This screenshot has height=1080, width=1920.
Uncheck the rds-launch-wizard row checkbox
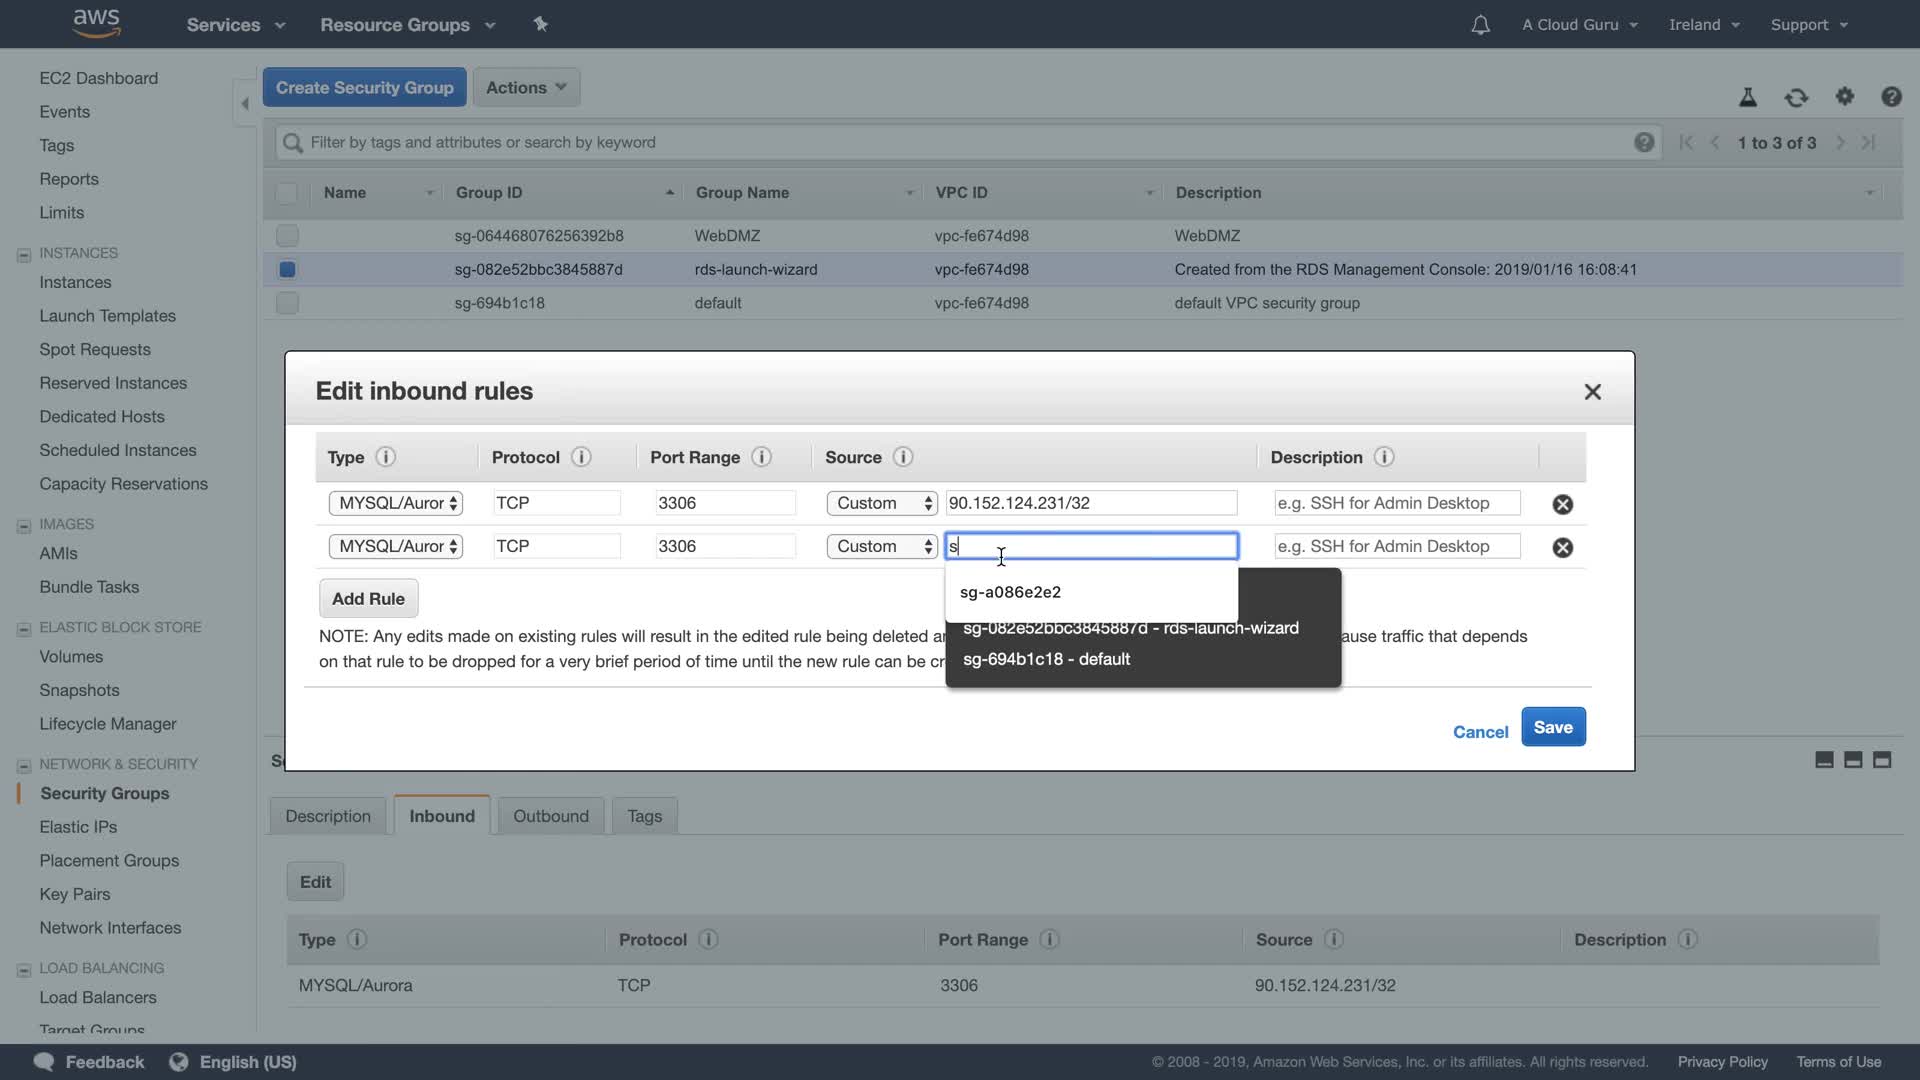tap(287, 269)
